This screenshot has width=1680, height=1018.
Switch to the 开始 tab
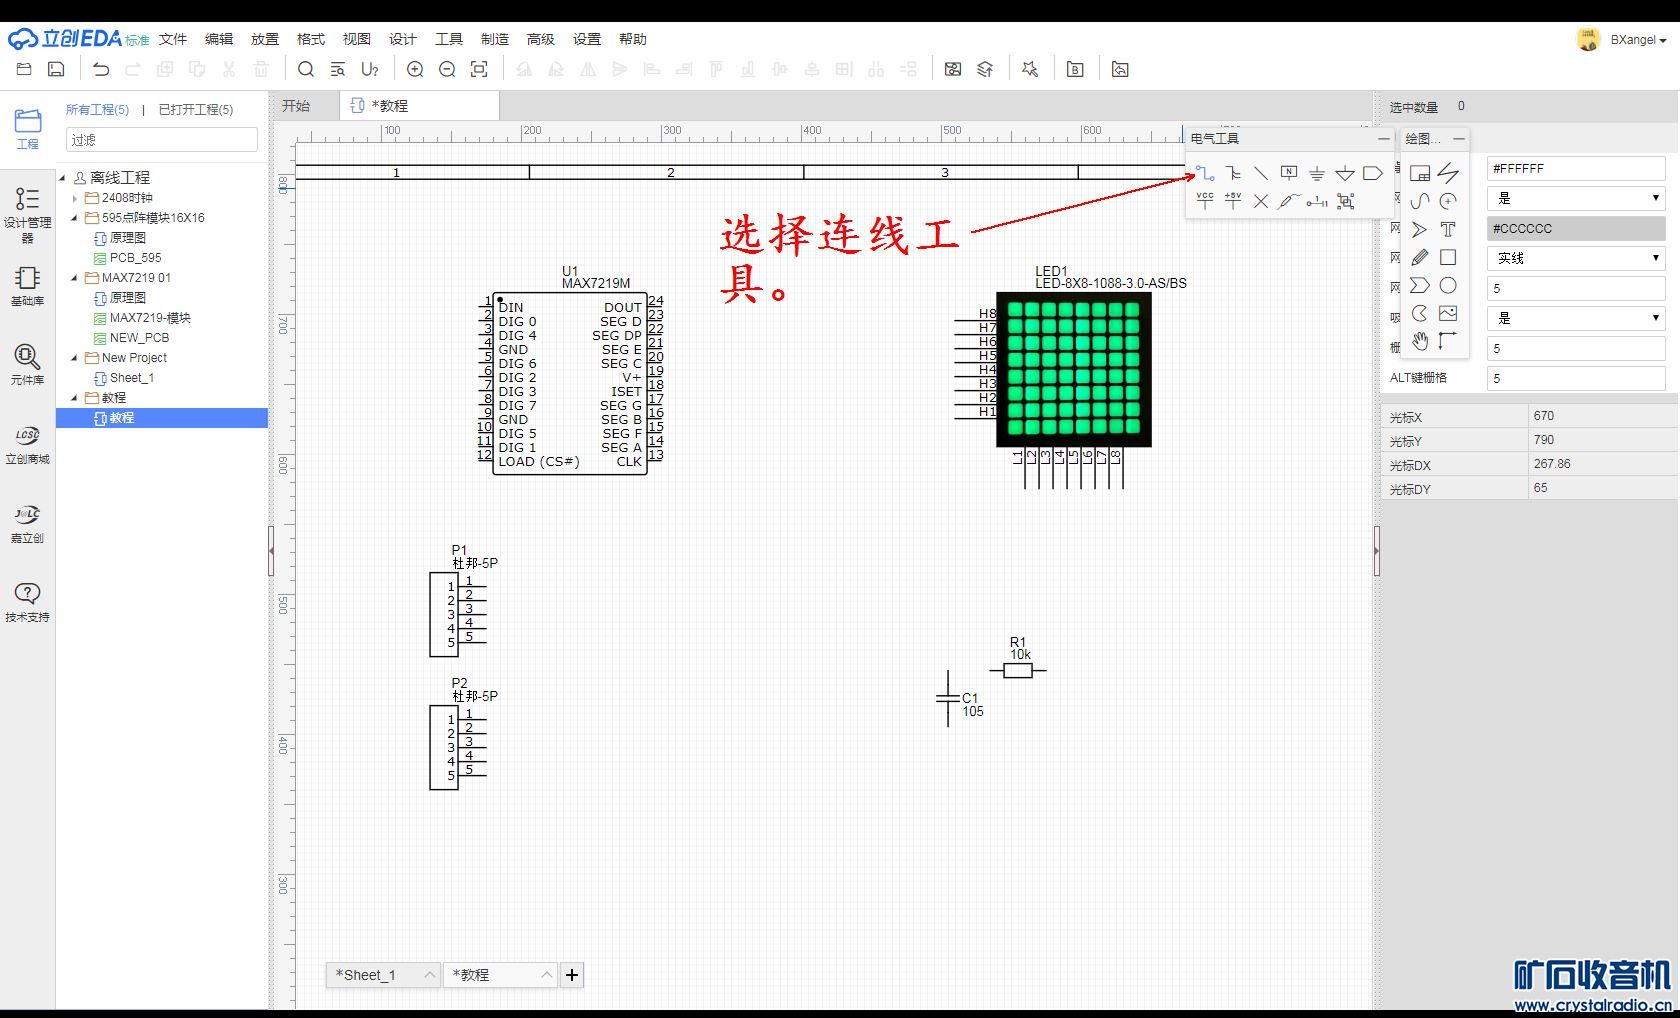click(x=296, y=106)
